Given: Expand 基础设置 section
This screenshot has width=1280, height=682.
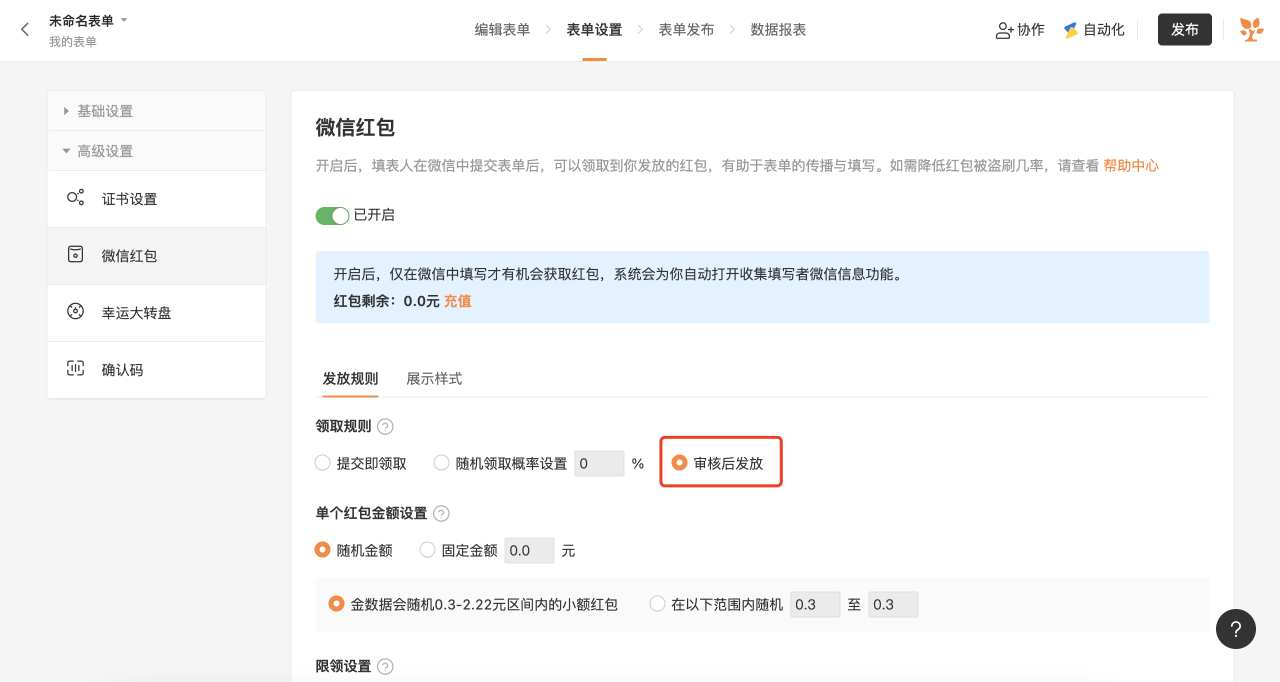Looking at the screenshot, I should [x=157, y=111].
